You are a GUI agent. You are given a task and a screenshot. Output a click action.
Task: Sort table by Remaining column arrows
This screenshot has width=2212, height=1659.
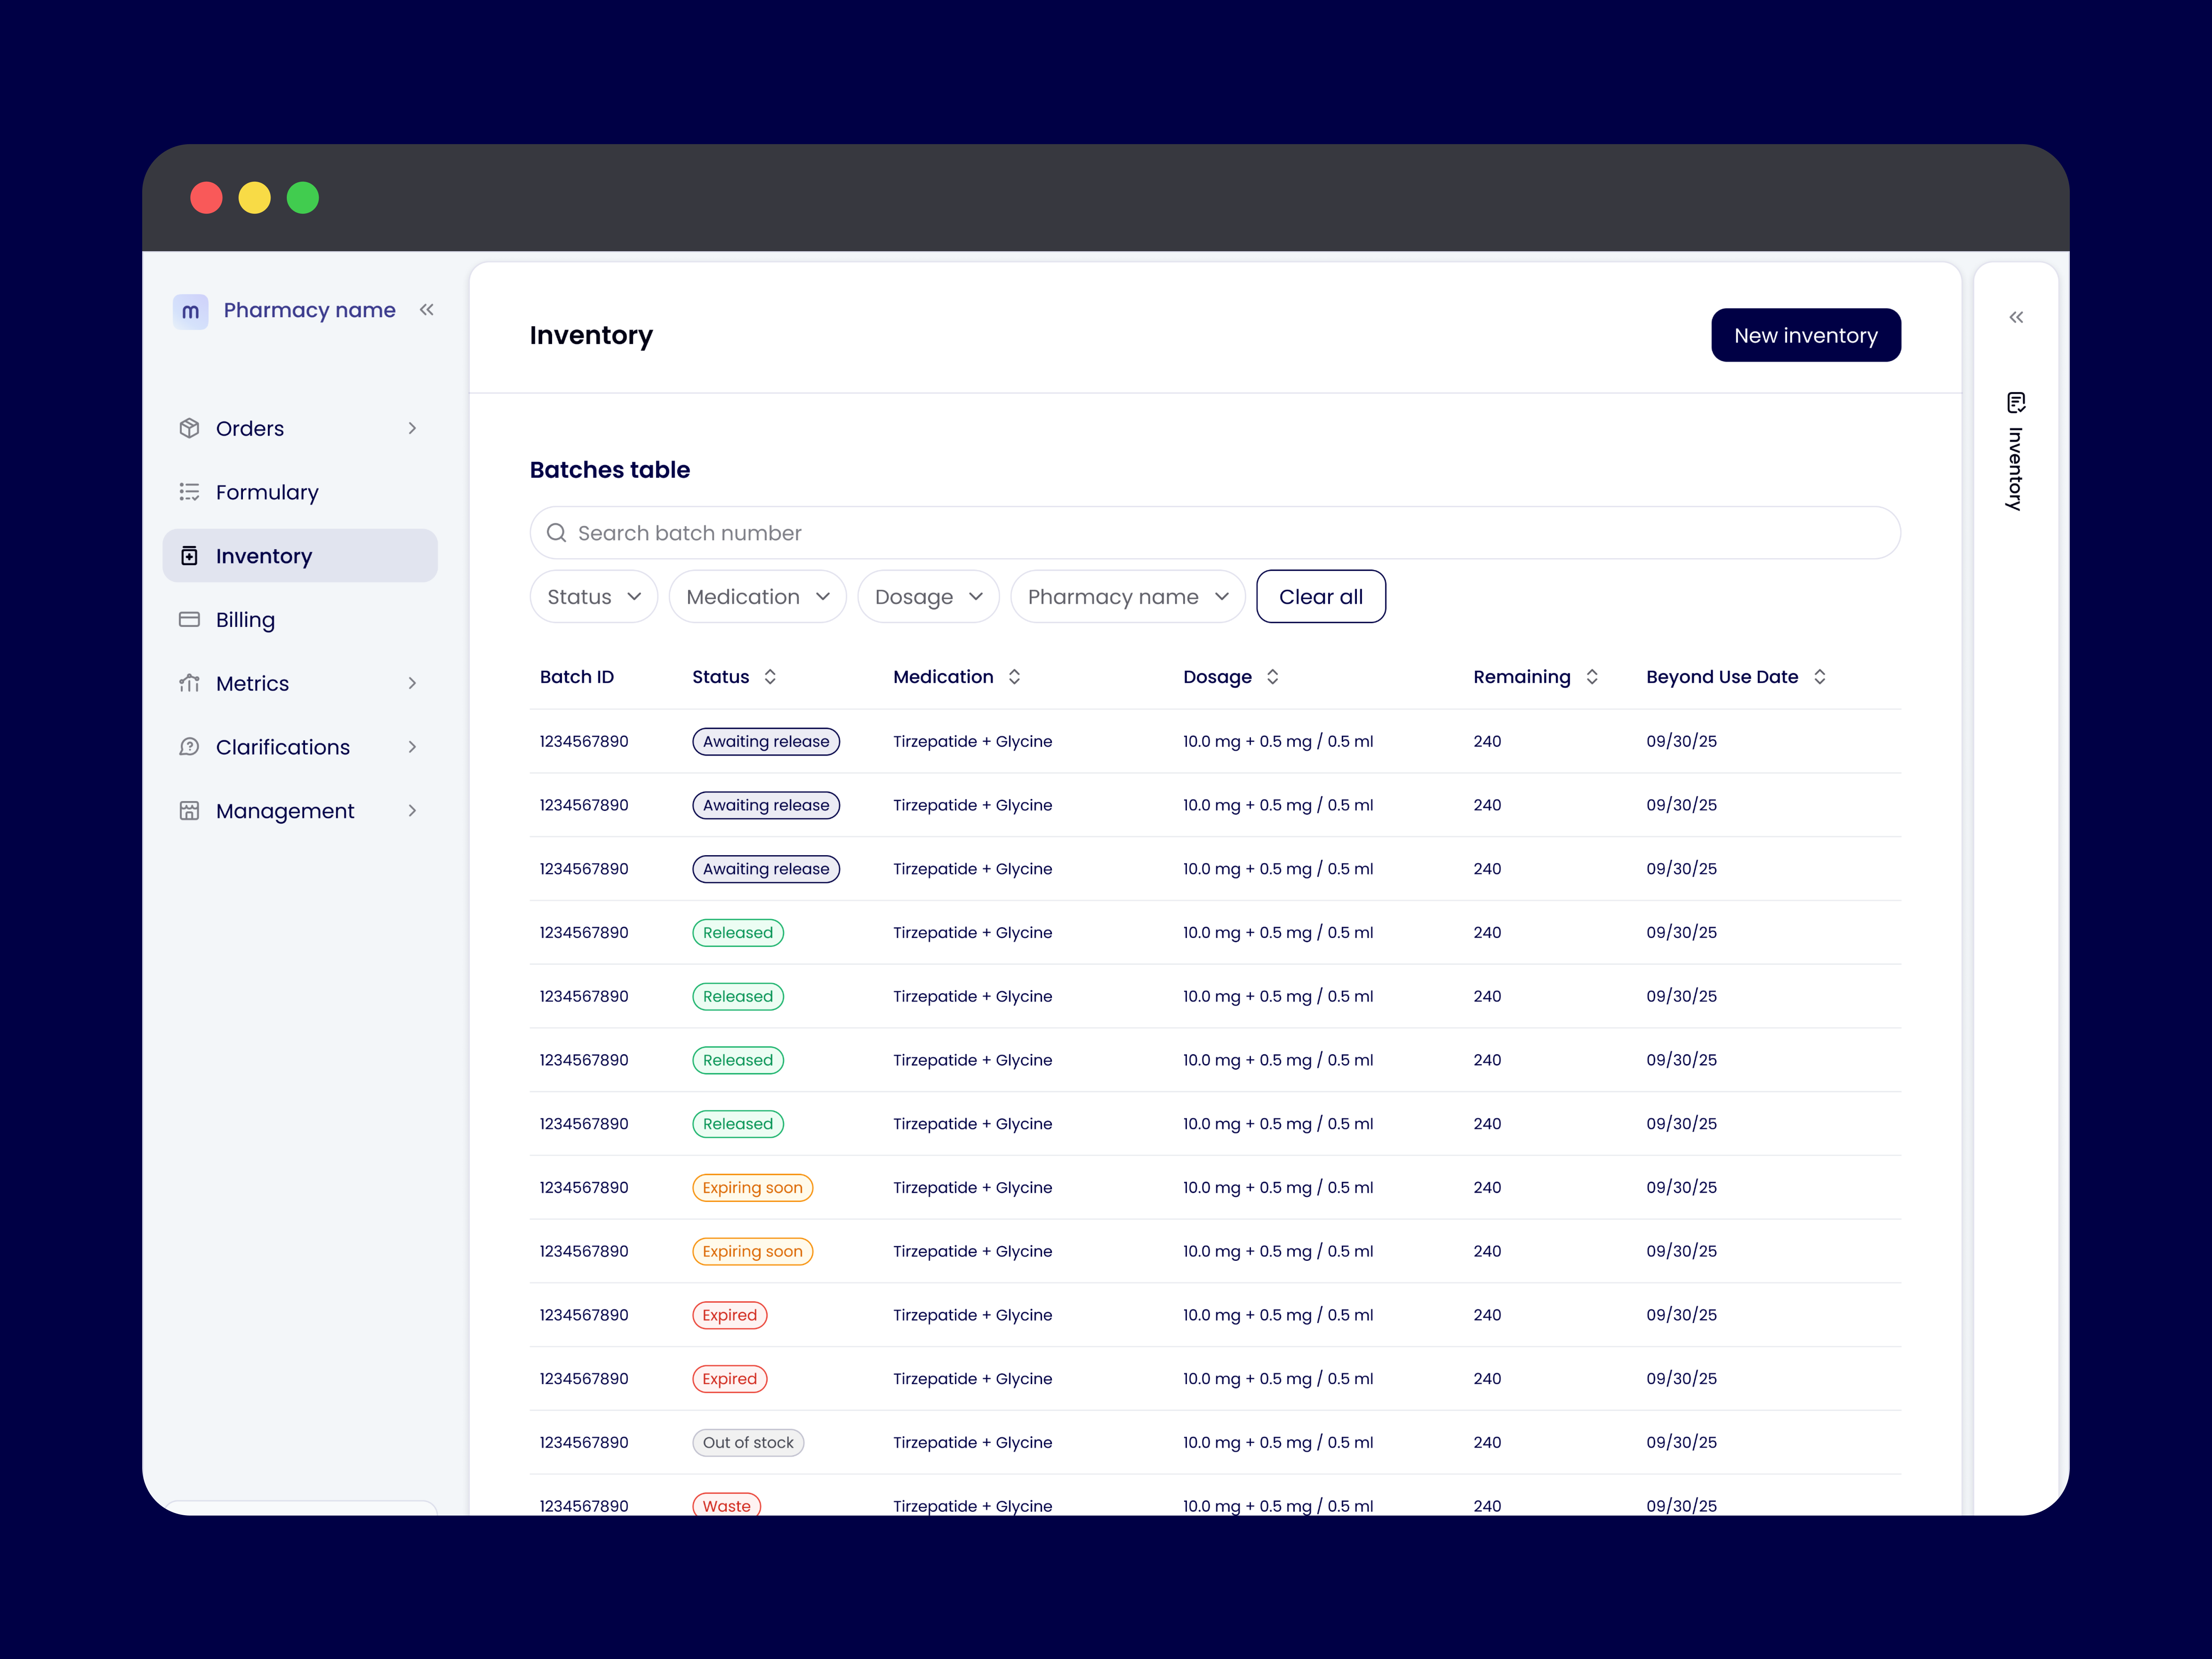(x=1592, y=677)
